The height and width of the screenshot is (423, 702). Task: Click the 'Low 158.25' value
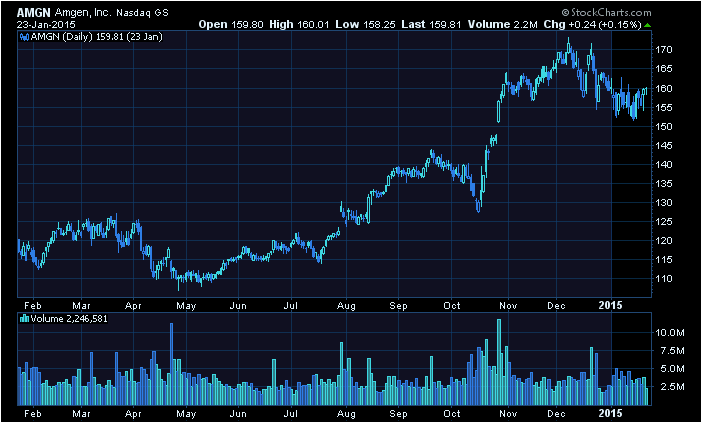(365, 25)
